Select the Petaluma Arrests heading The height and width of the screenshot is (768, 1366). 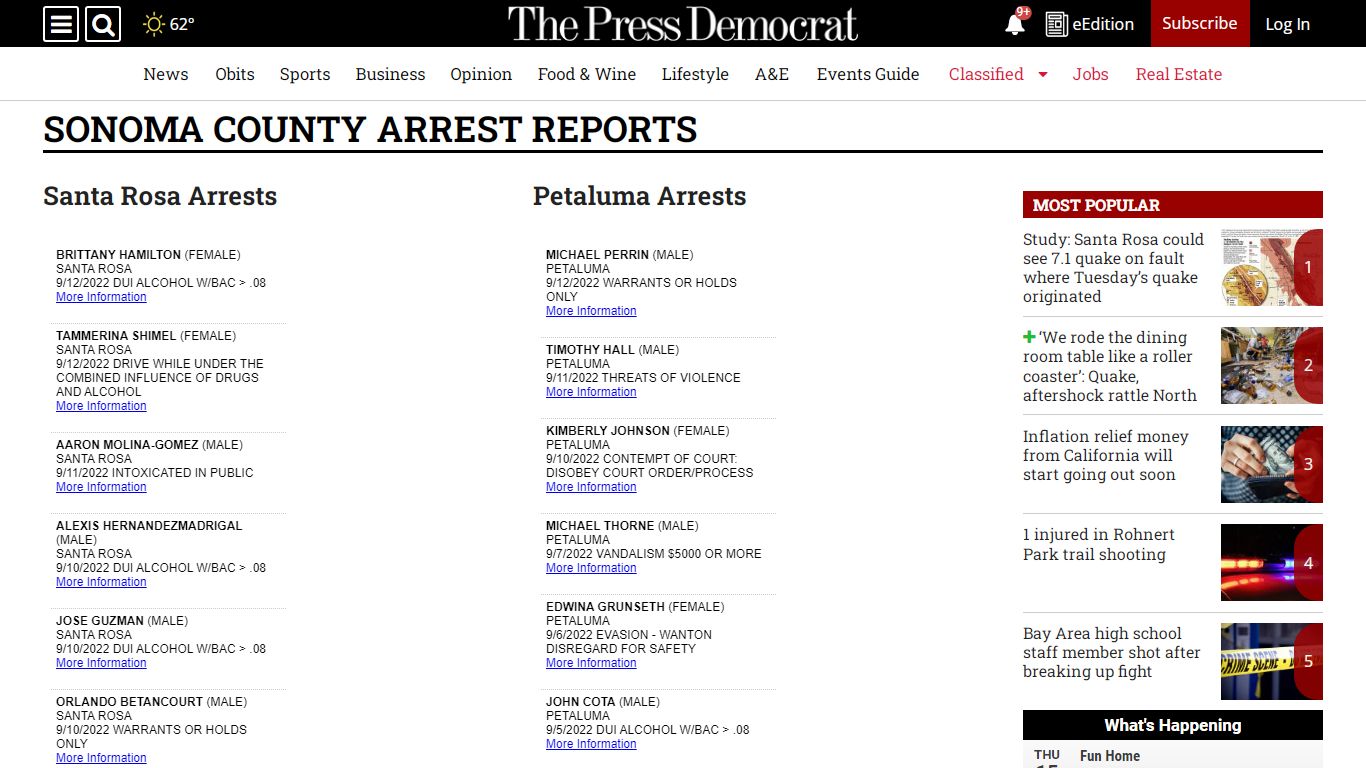click(640, 196)
